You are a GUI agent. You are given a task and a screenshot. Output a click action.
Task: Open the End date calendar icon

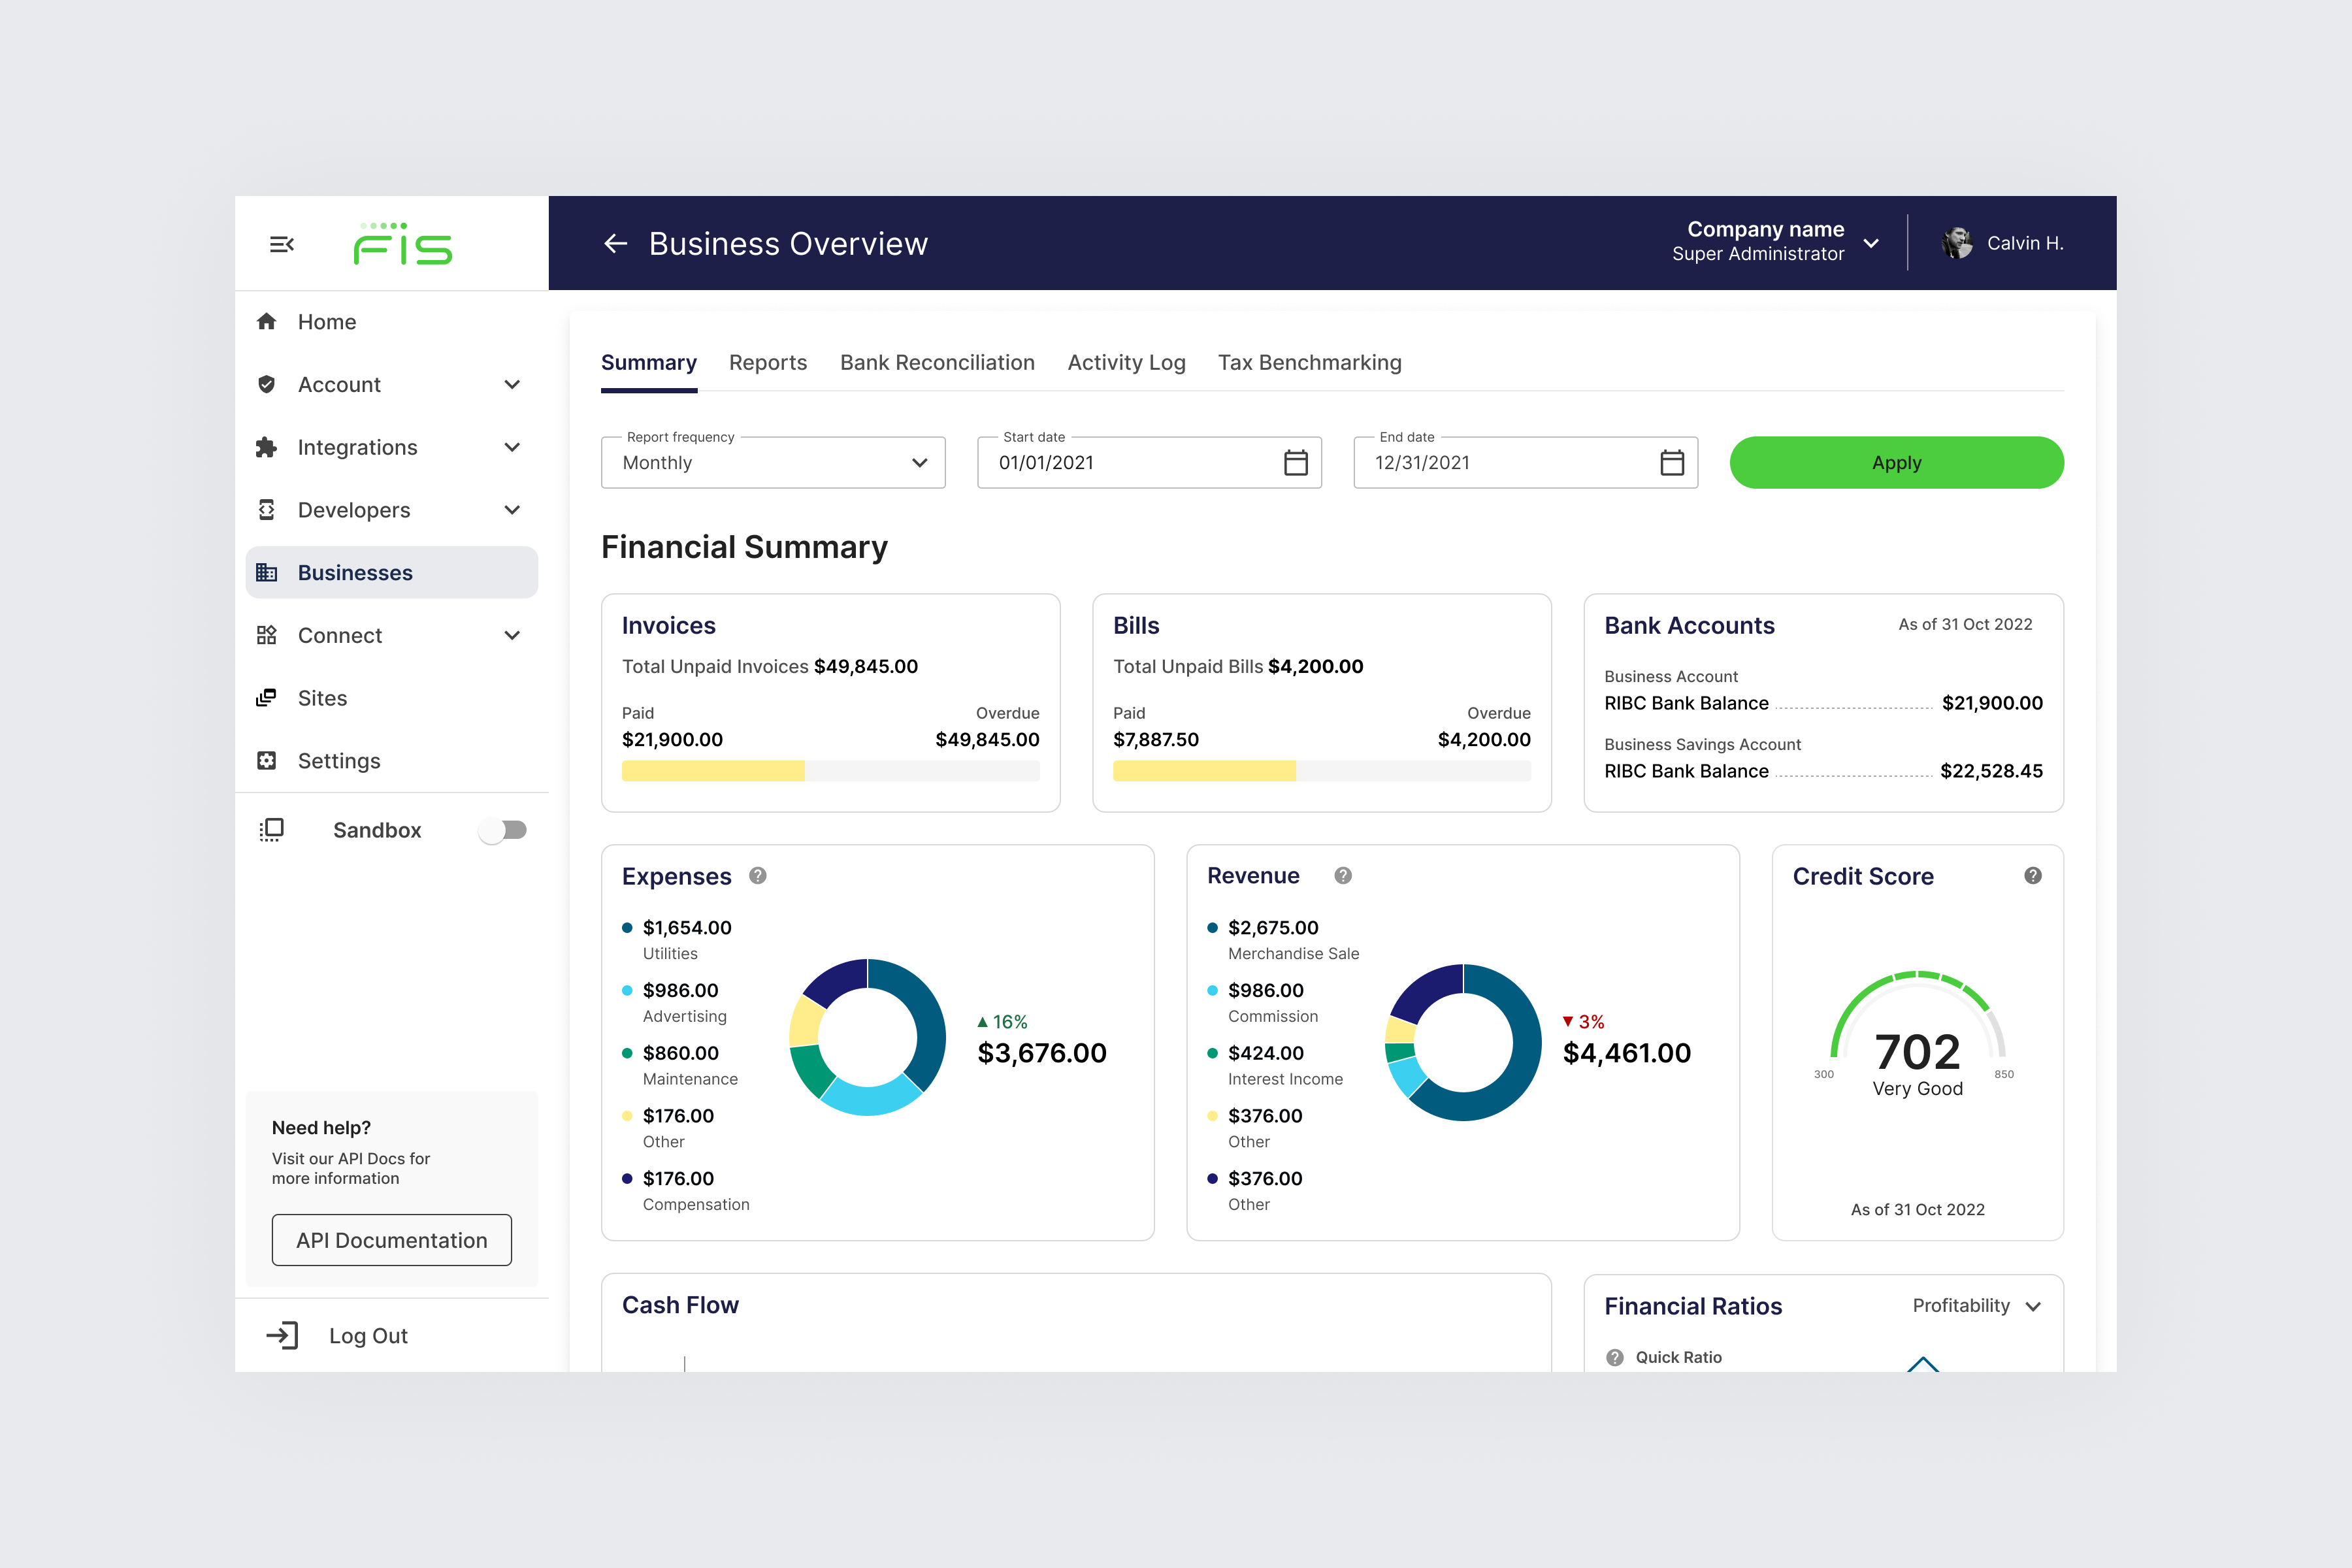click(x=1671, y=463)
